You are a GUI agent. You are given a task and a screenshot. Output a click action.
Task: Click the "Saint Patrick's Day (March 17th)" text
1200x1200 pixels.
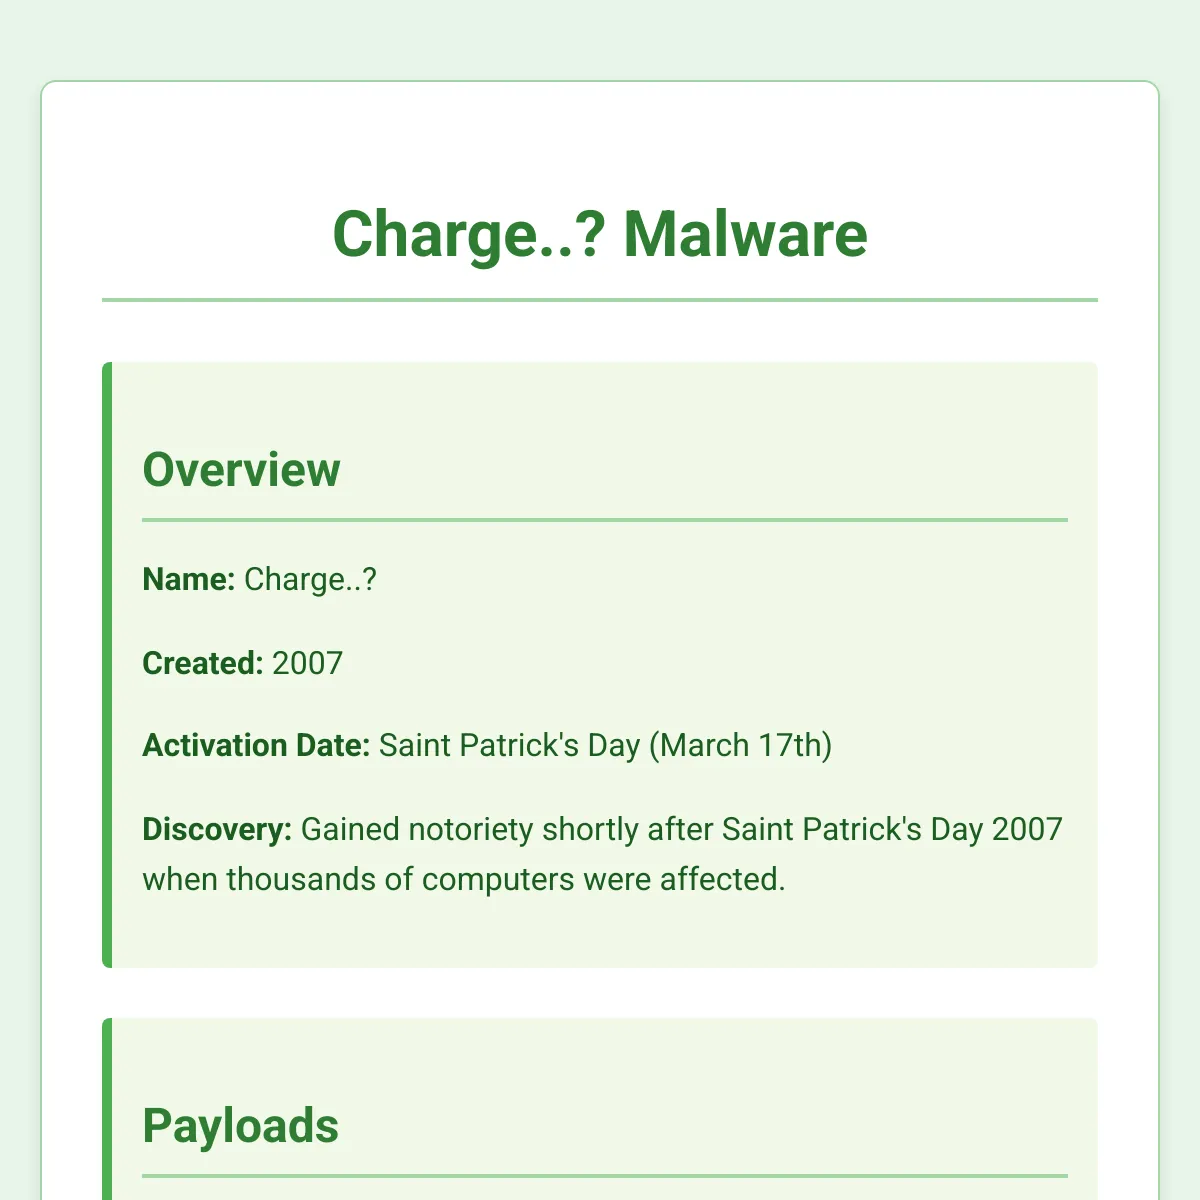tap(605, 746)
